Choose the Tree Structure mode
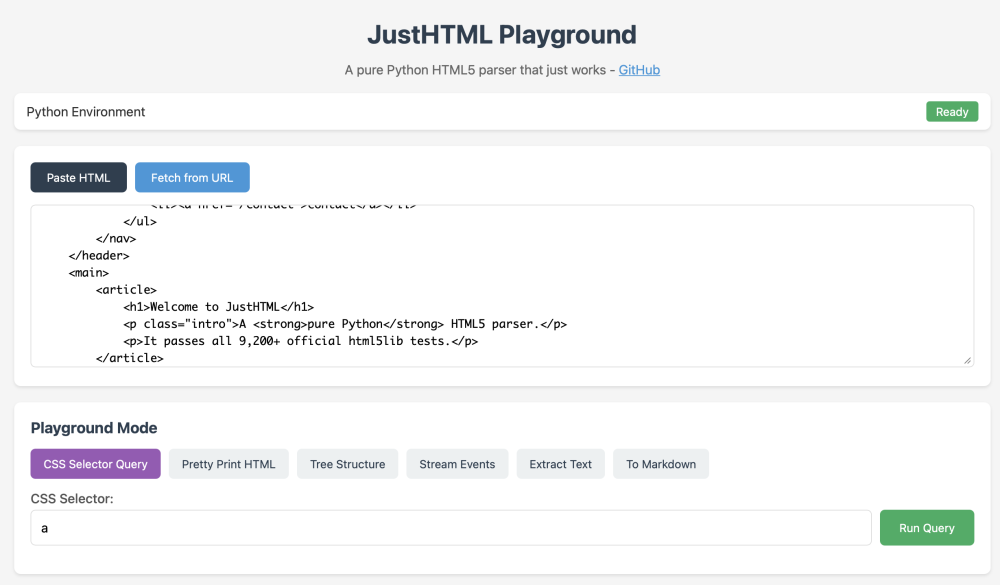The image size is (1000, 585). tap(347, 464)
